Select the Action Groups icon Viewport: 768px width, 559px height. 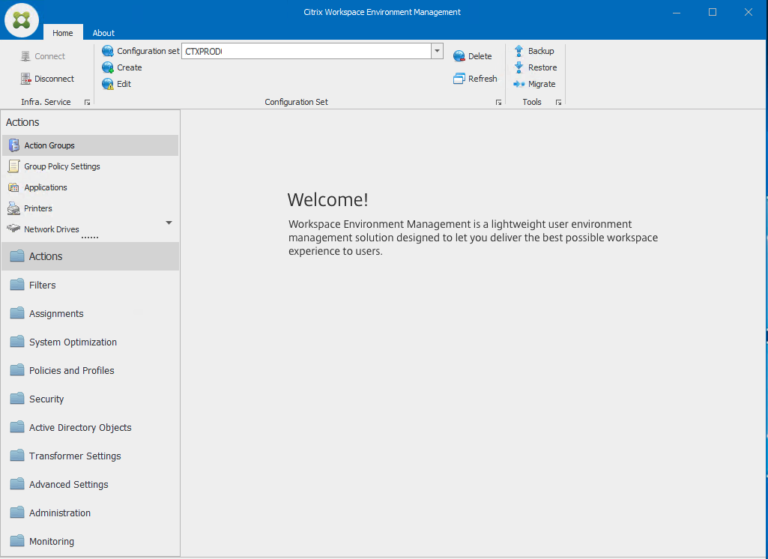(14, 145)
